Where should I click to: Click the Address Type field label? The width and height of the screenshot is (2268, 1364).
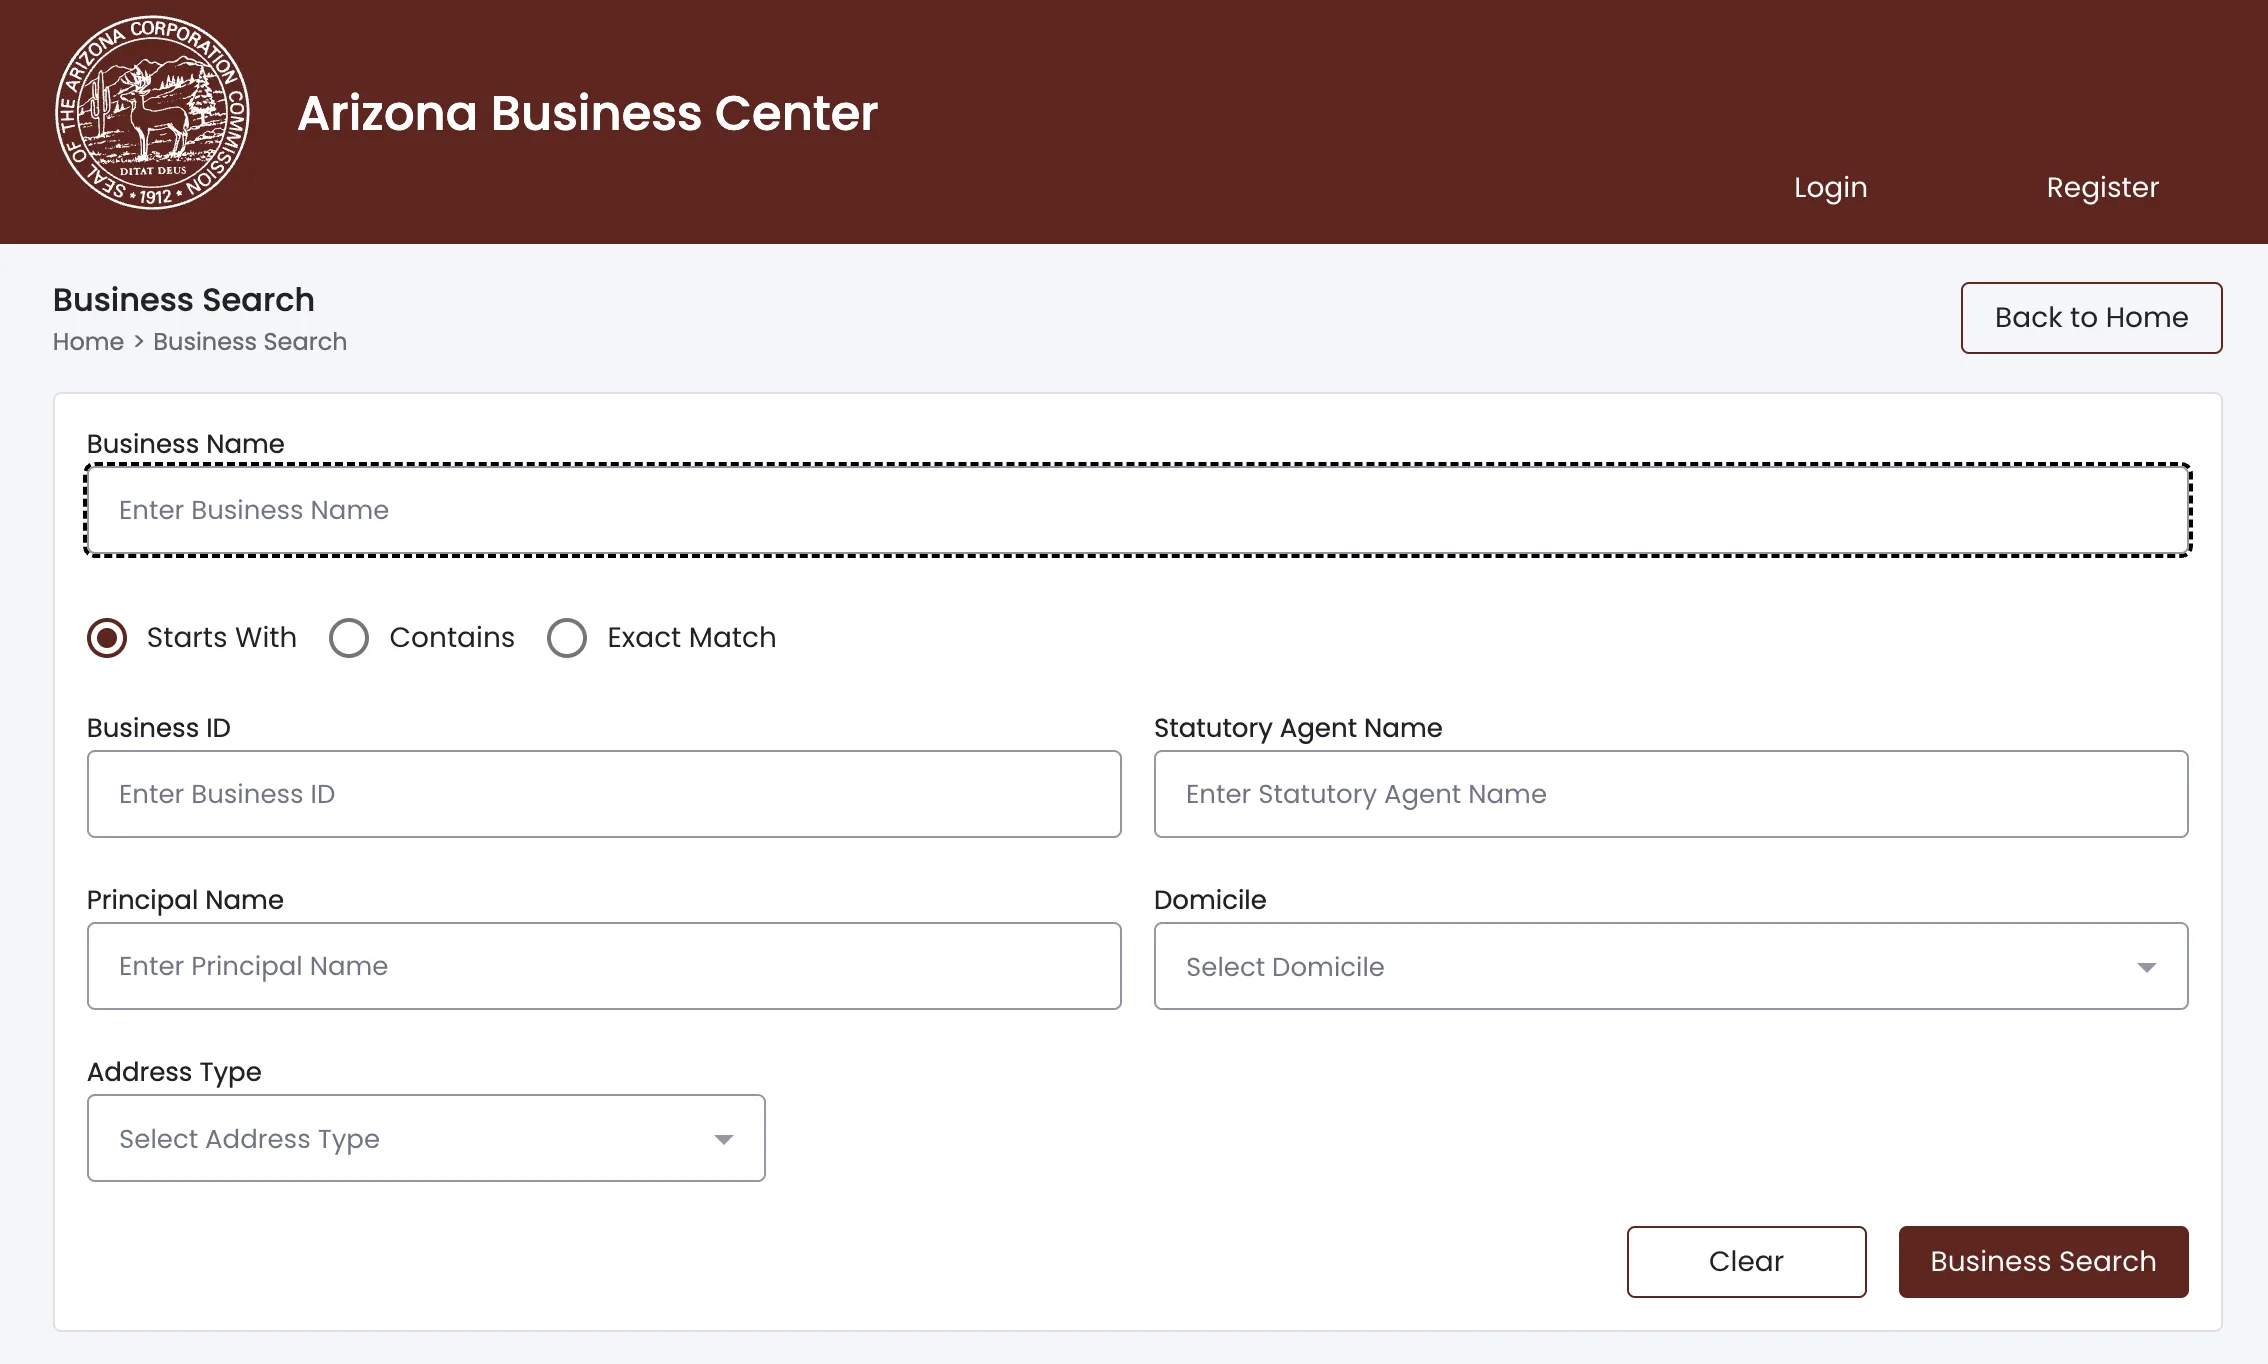tap(174, 1072)
